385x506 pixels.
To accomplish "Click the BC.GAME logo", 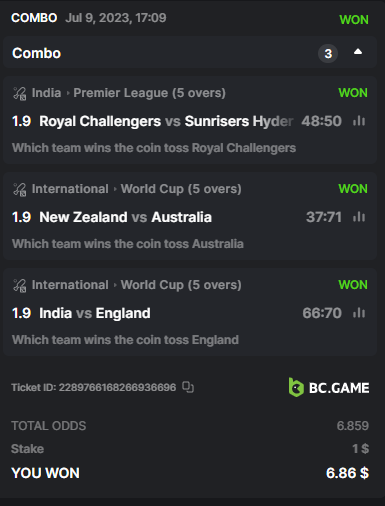I will tap(329, 387).
